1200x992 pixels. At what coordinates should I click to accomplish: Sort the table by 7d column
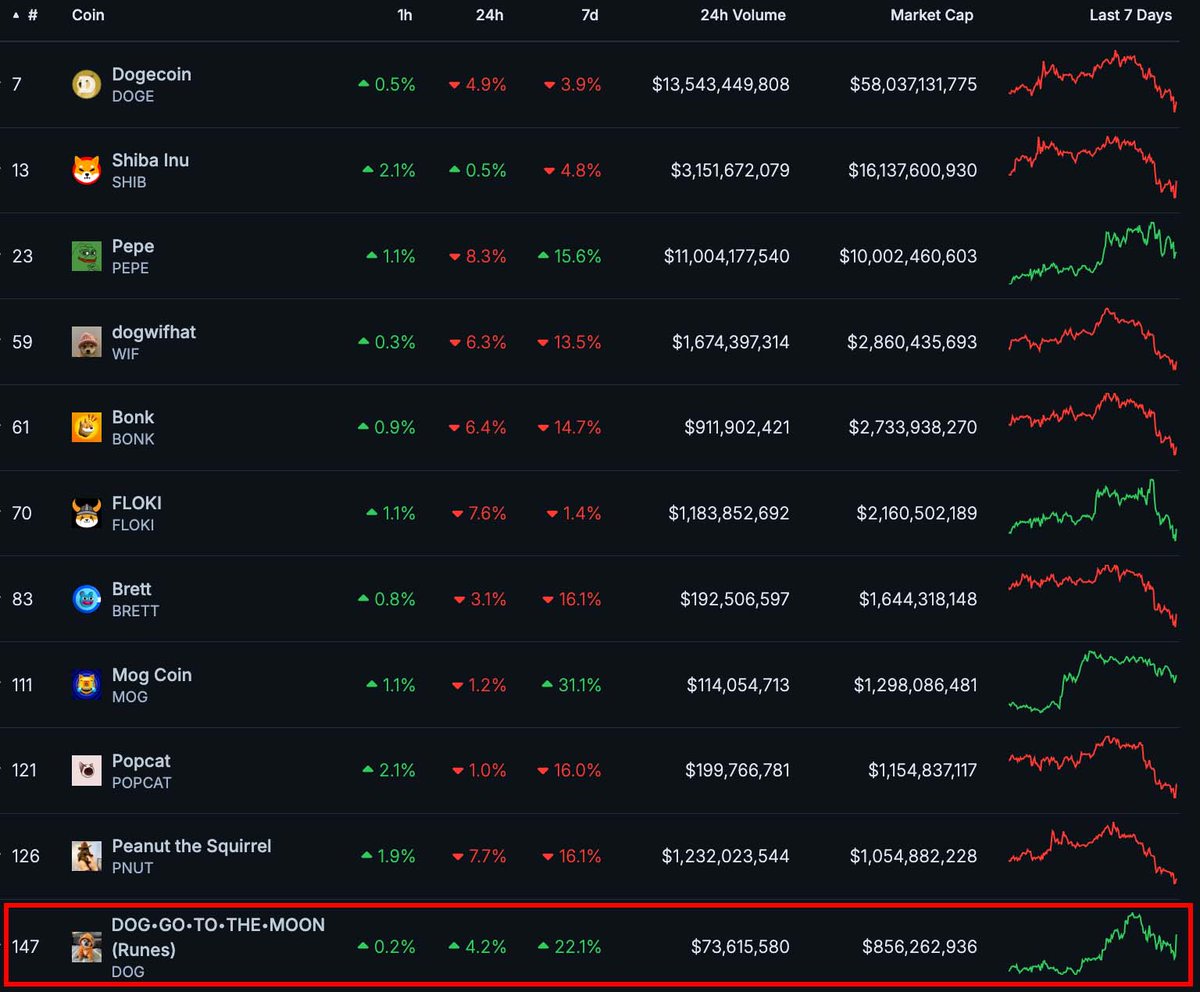589,15
